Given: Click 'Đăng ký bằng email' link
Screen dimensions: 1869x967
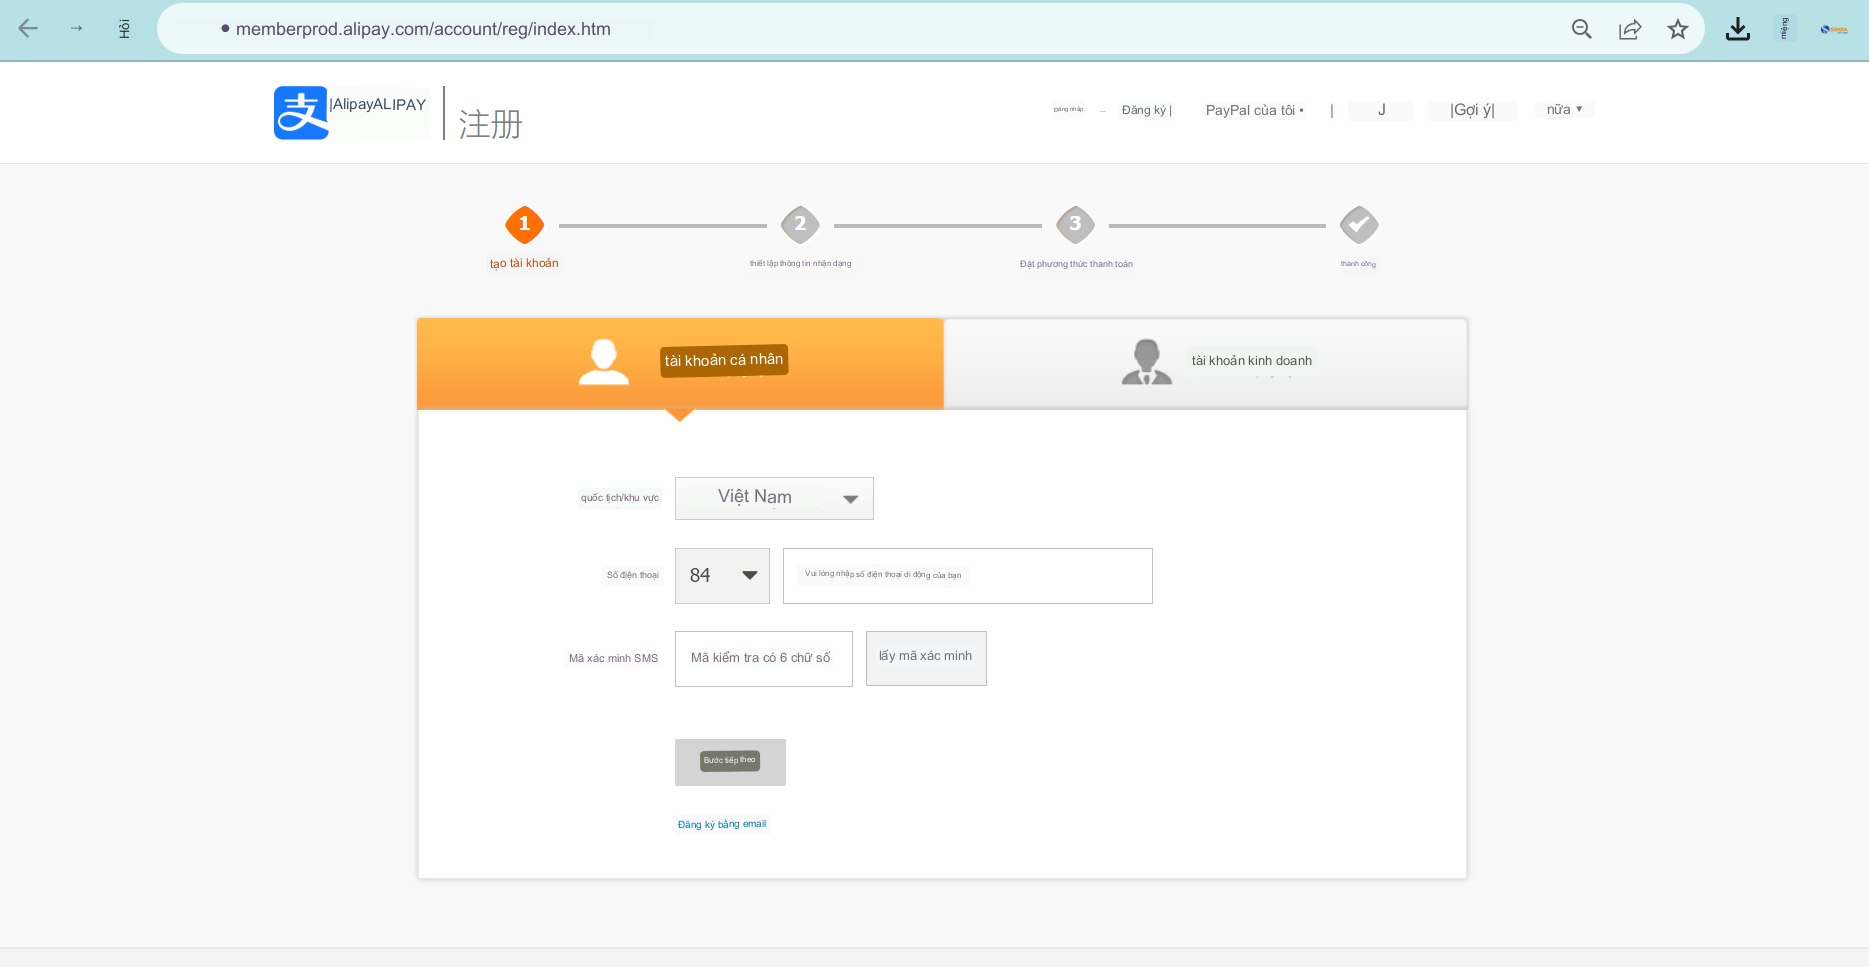Looking at the screenshot, I should [x=722, y=824].
